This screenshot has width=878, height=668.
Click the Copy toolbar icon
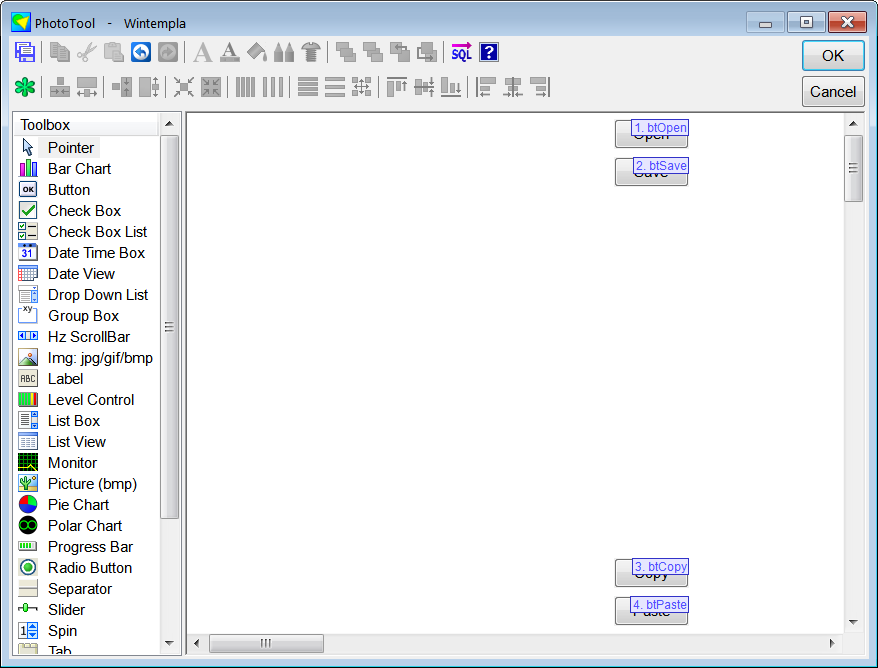(x=59, y=53)
